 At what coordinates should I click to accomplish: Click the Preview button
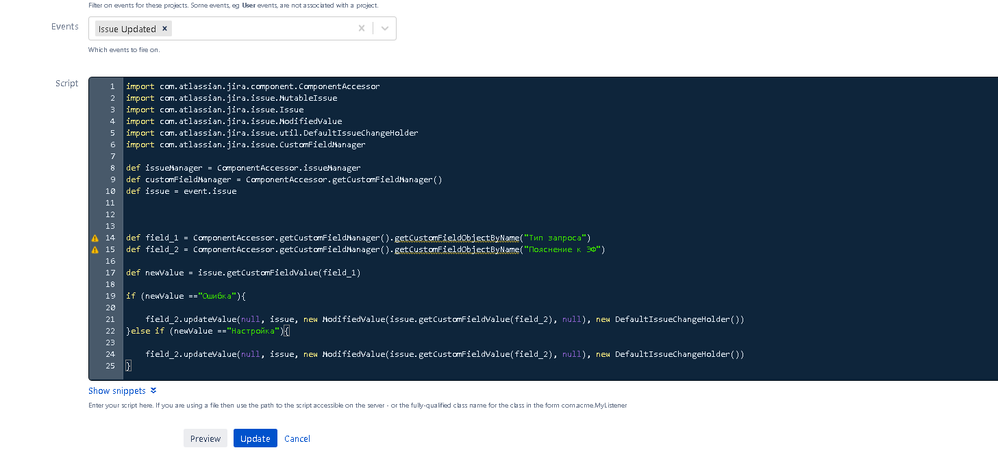click(x=205, y=439)
